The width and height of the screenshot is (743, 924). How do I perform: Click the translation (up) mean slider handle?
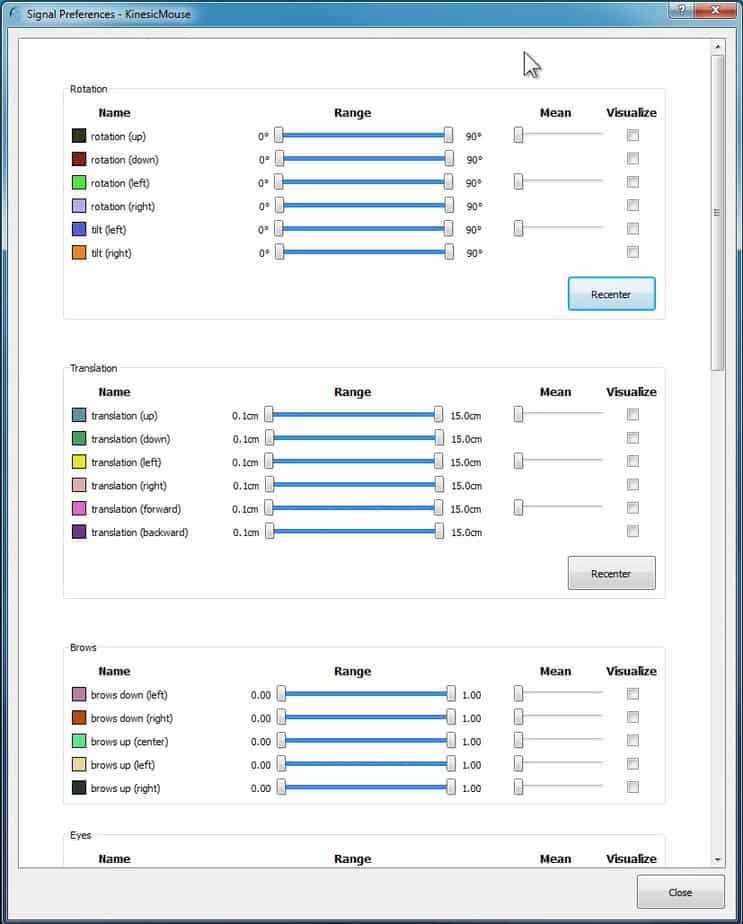click(x=518, y=414)
